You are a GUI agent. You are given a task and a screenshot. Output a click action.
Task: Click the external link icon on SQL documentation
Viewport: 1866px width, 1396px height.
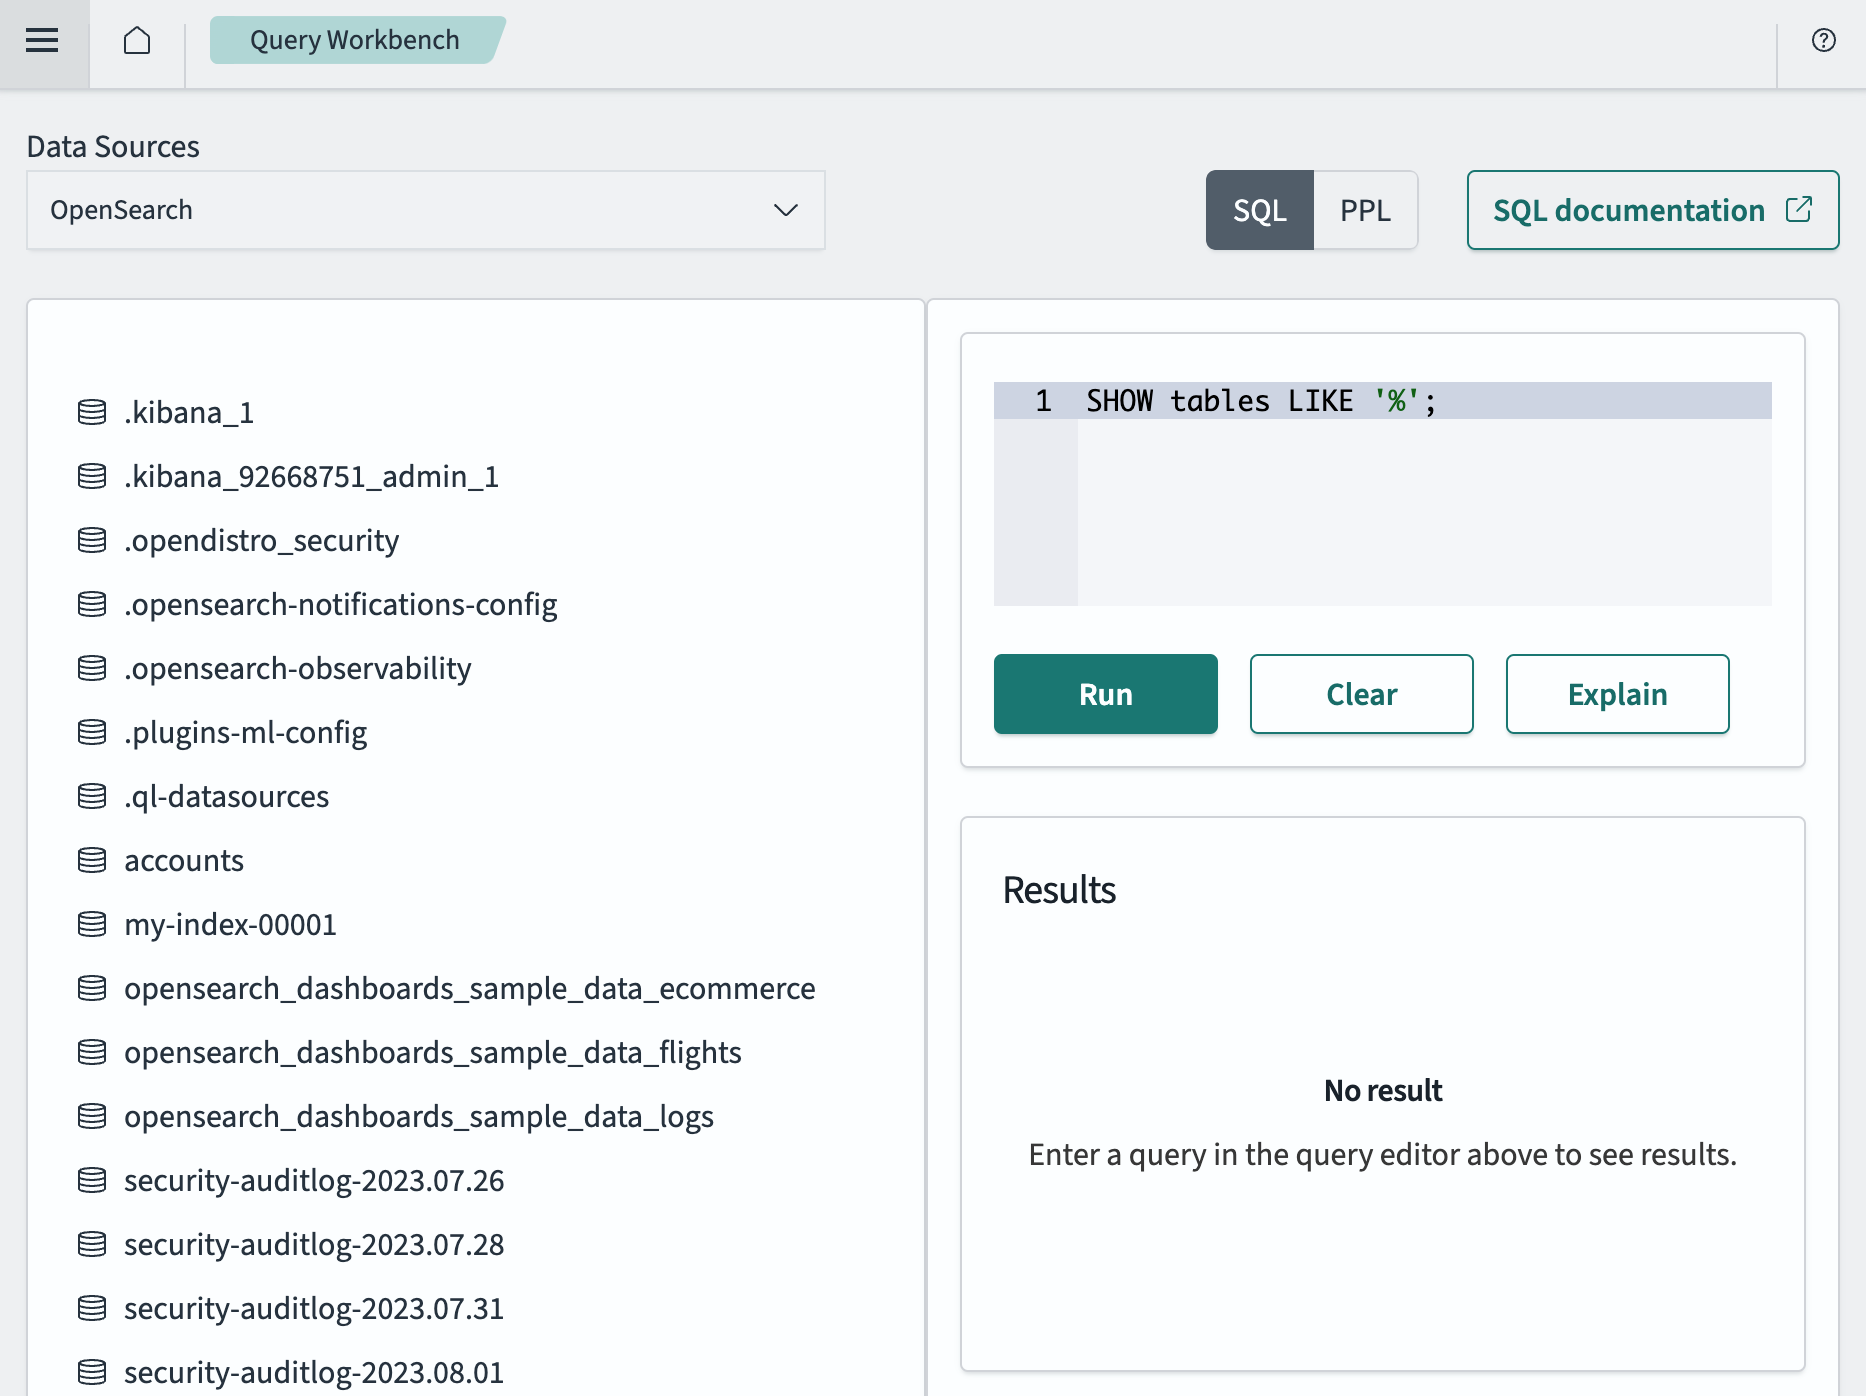pos(1799,209)
